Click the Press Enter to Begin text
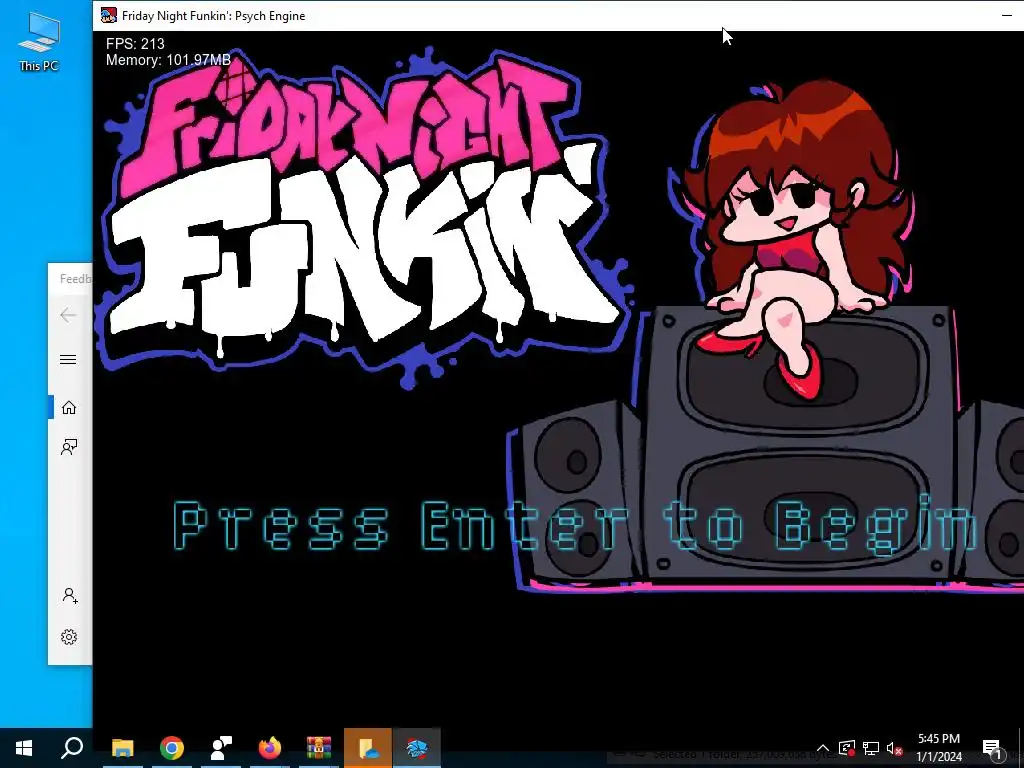Screen dimensions: 1024x768 575,526
